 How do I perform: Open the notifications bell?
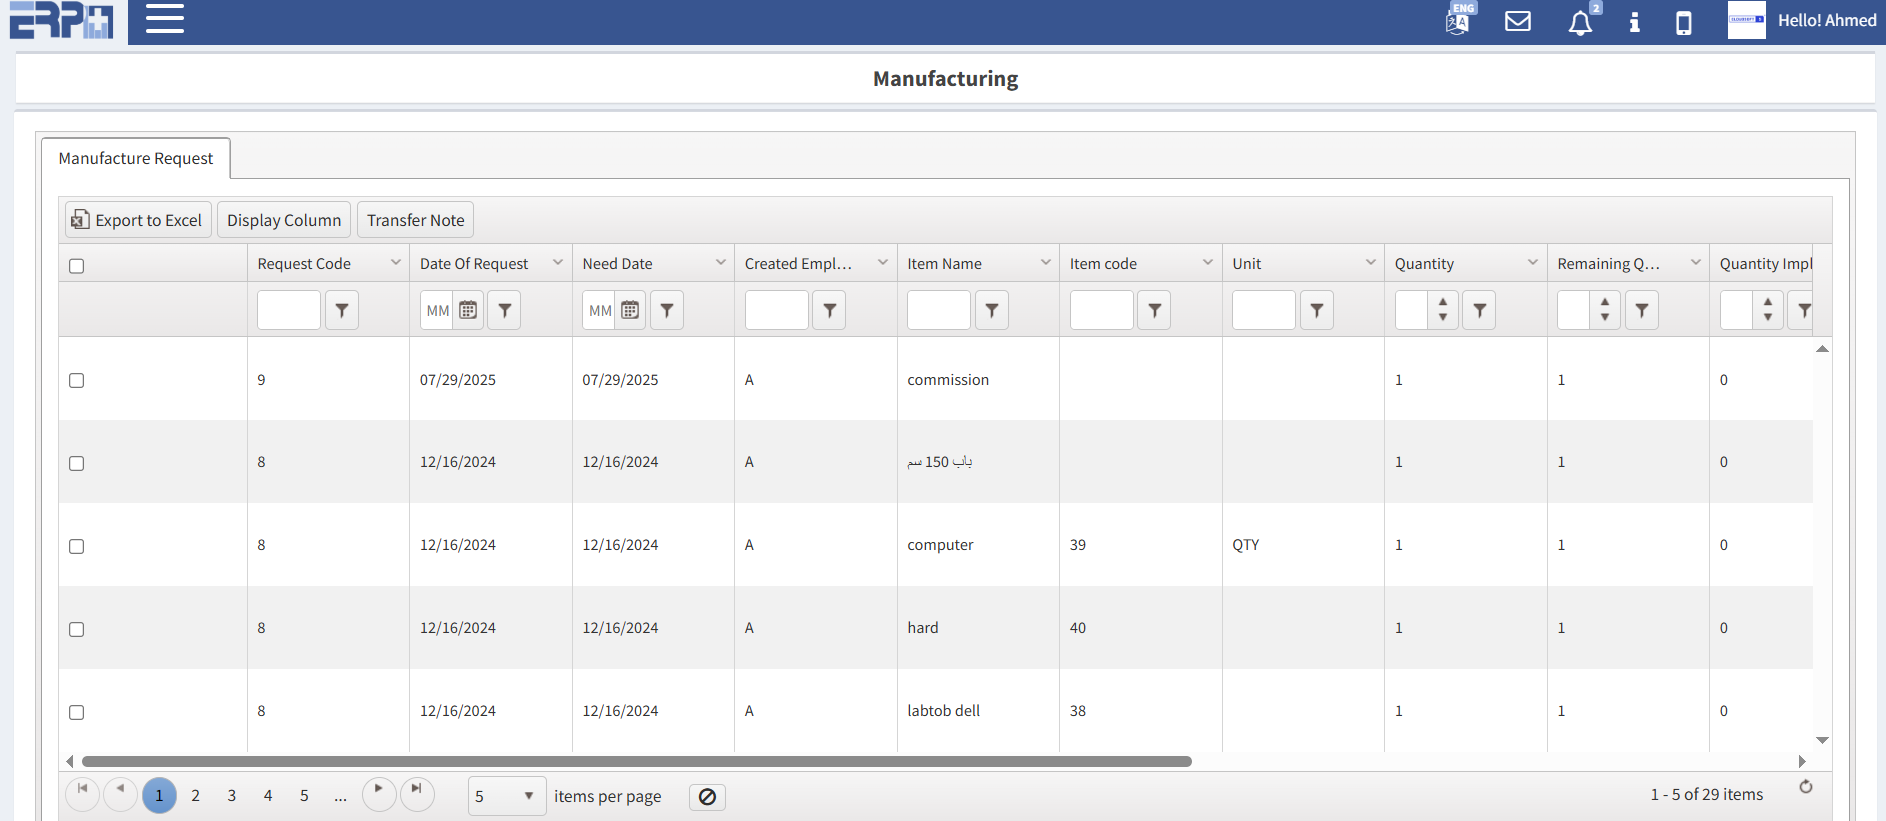pyautogui.click(x=1580, y=23)
